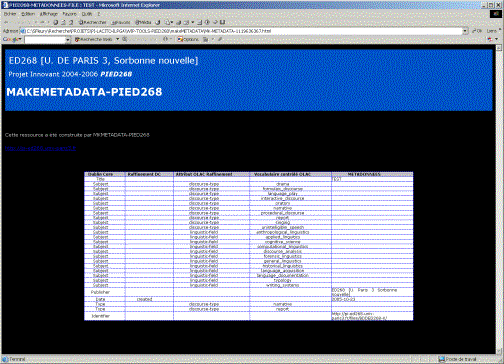Click inside the Google toolbar search field

pos(45,40)
